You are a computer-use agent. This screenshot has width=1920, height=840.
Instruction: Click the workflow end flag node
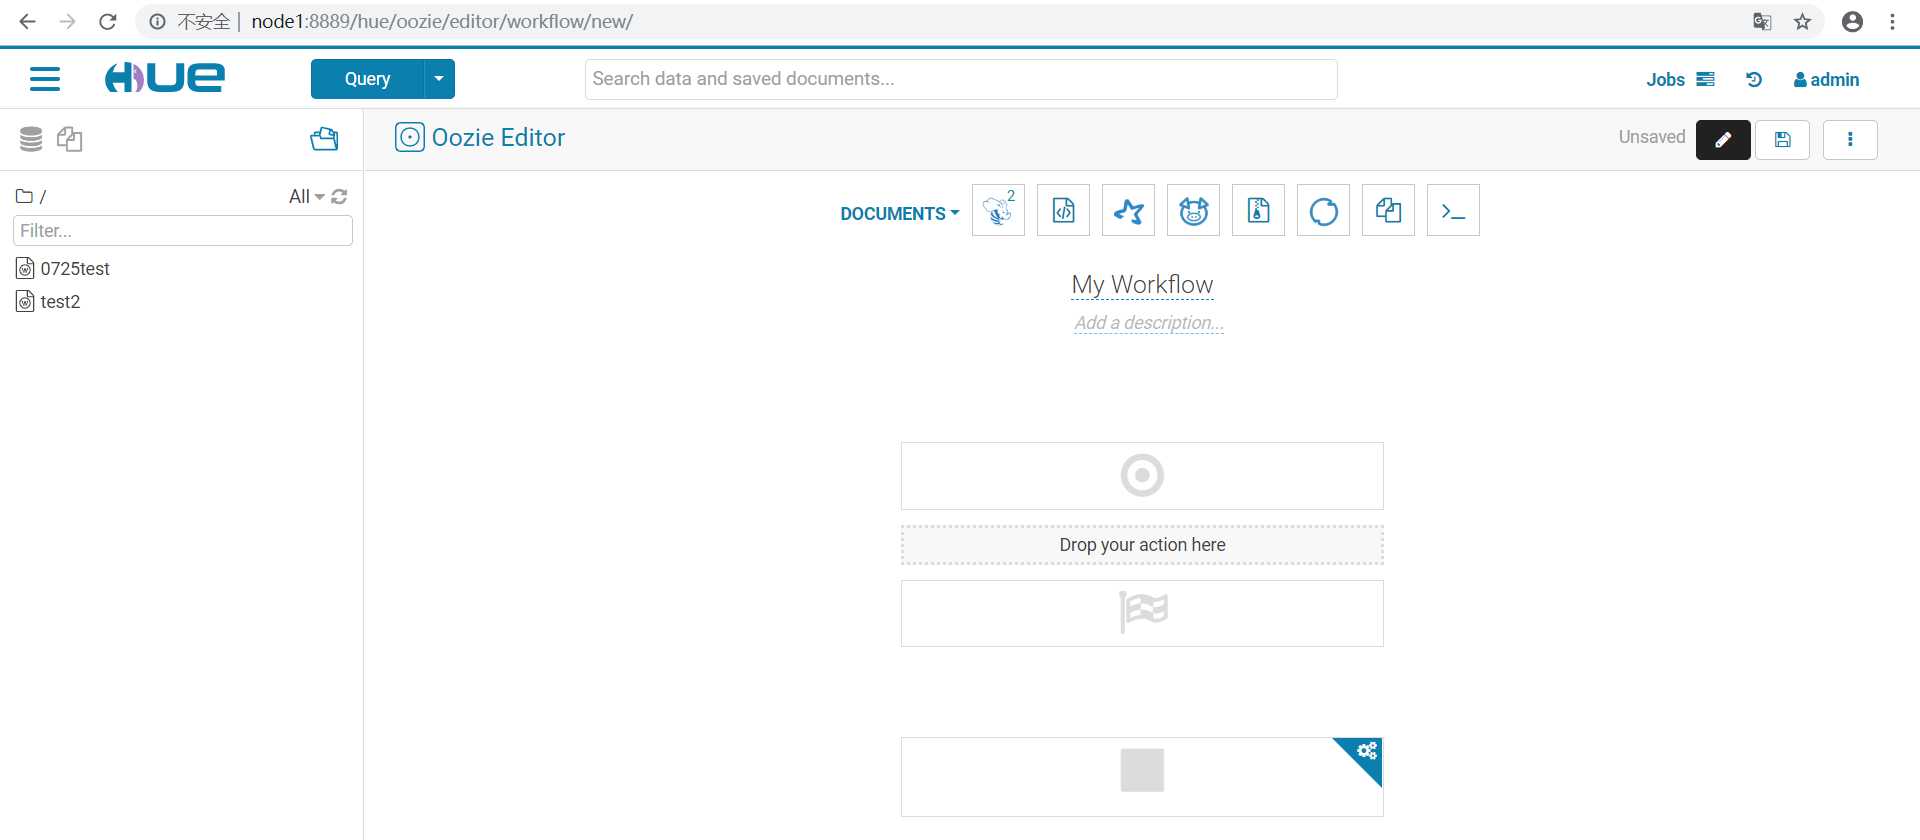(x=1142, y=613)
